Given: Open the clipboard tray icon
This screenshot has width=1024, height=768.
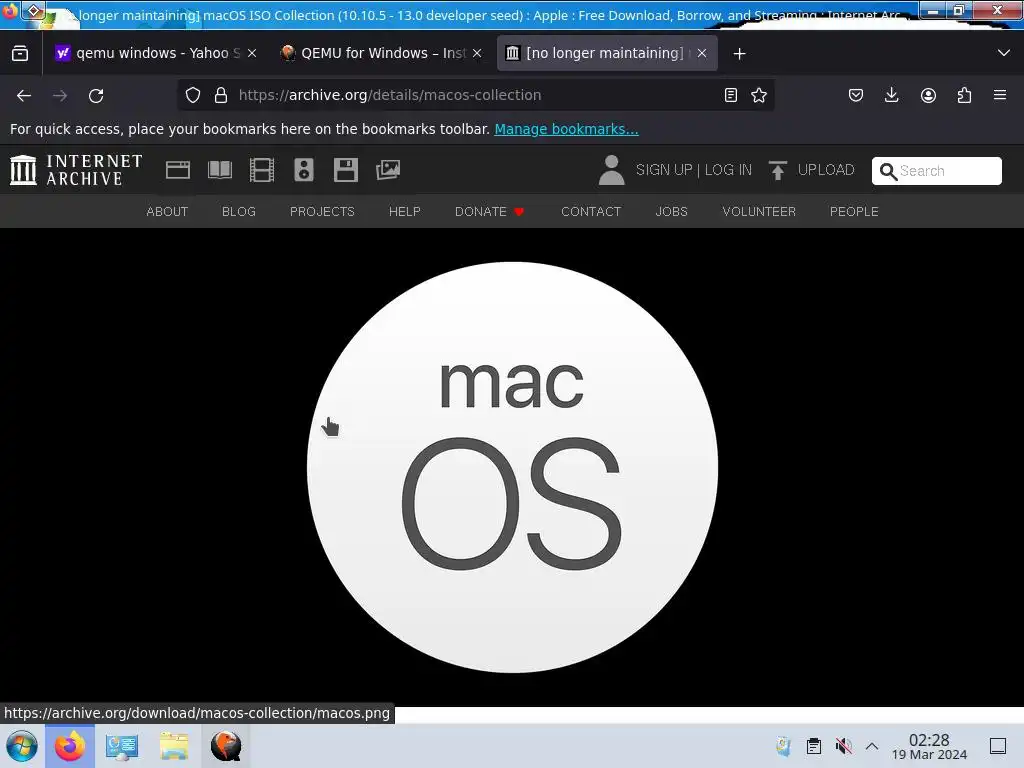Looking at the screenshot, I should click(x=814, y=746).
